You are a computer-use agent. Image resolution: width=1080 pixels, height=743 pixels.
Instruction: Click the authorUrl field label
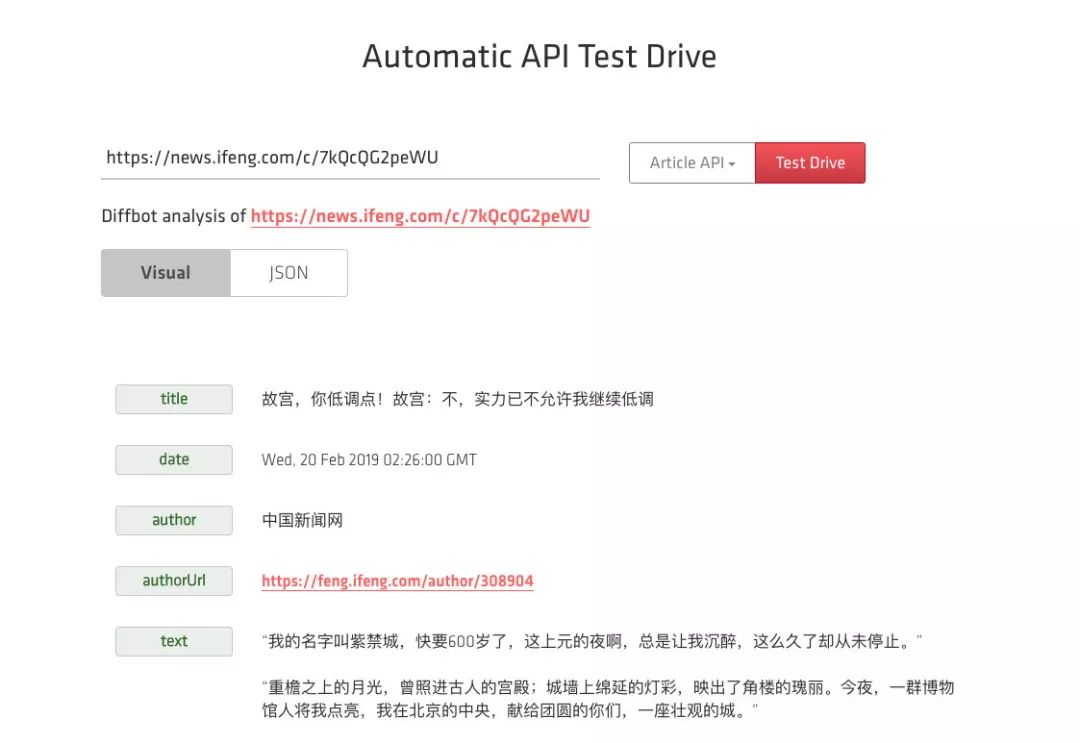coord(174,581)
